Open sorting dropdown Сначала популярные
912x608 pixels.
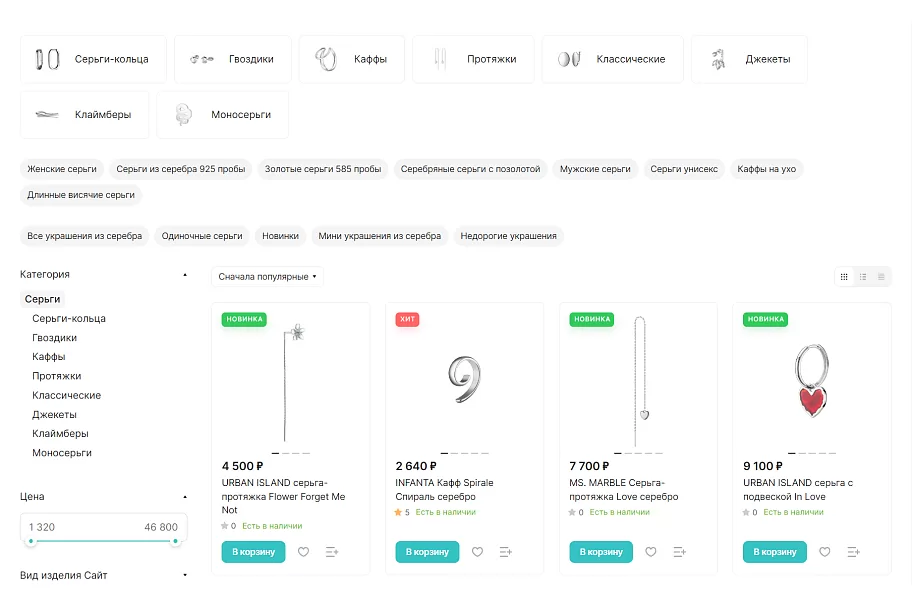pyautogui.click(x=267, y=277)
